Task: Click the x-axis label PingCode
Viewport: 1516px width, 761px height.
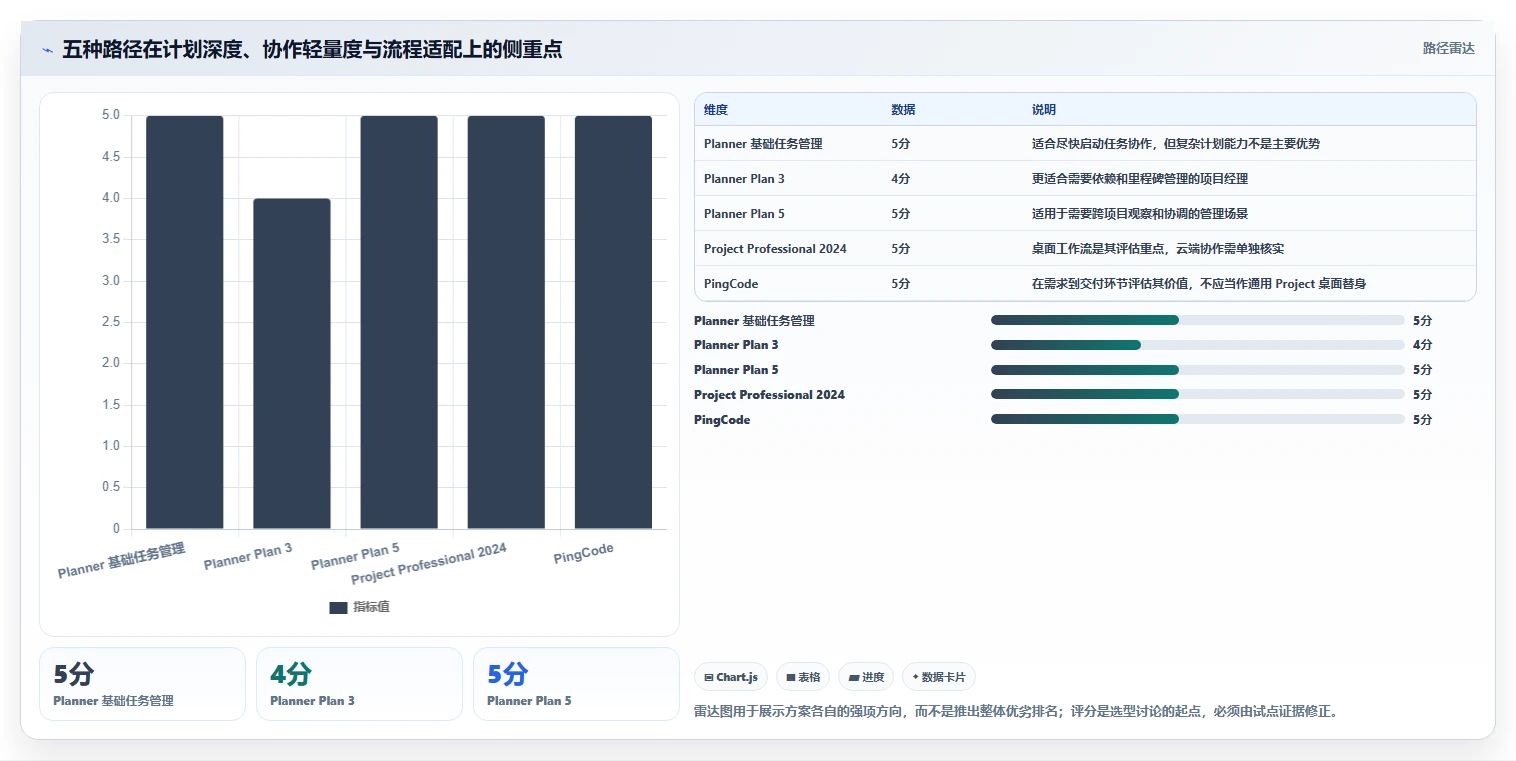Action: 583,553
